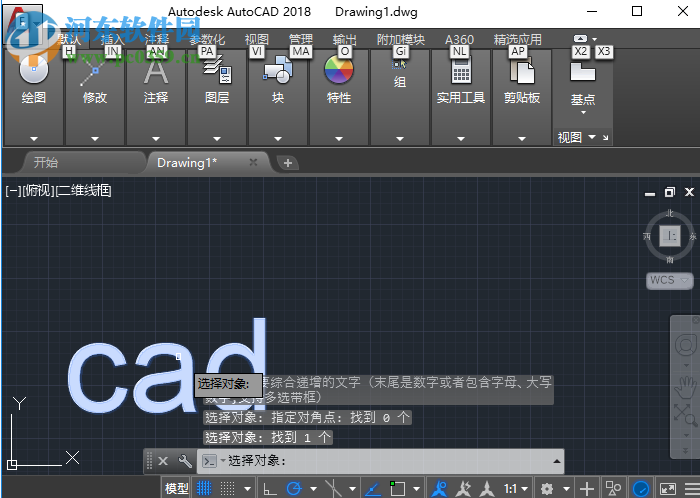Toggle hardware acceleration circle icon in status bar
Viewport: 700px width, 498px height.
pos(641,489)
